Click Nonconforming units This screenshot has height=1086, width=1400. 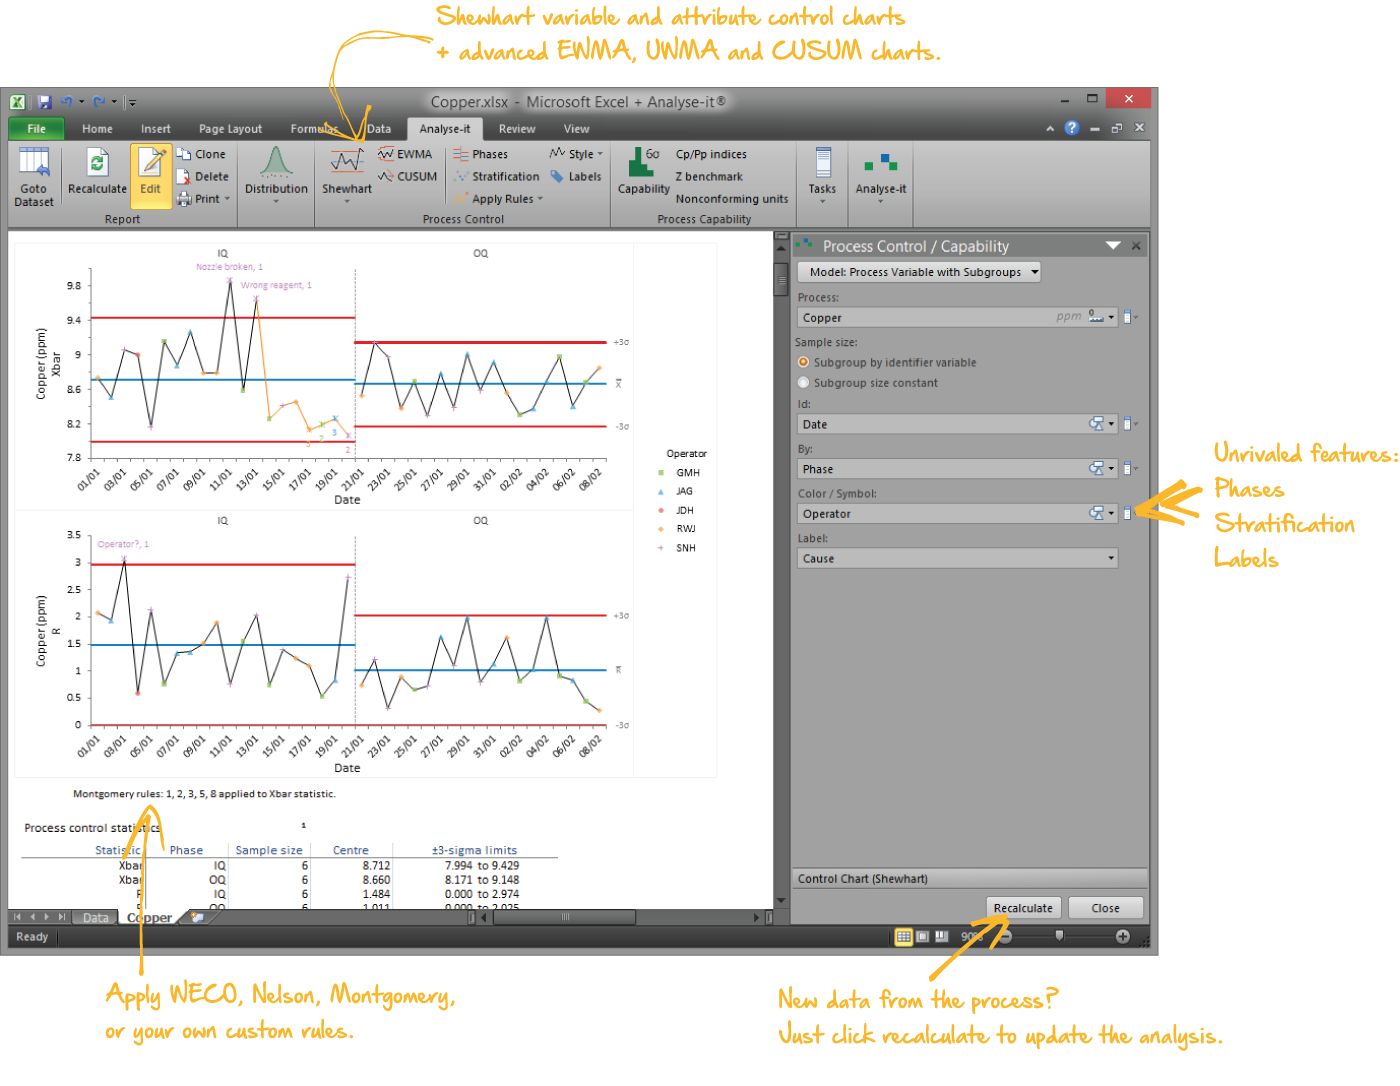point(732,199)
